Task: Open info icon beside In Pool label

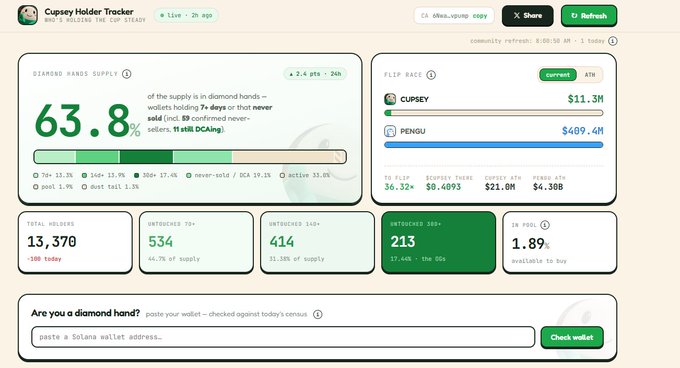Action: click(545, 225)
